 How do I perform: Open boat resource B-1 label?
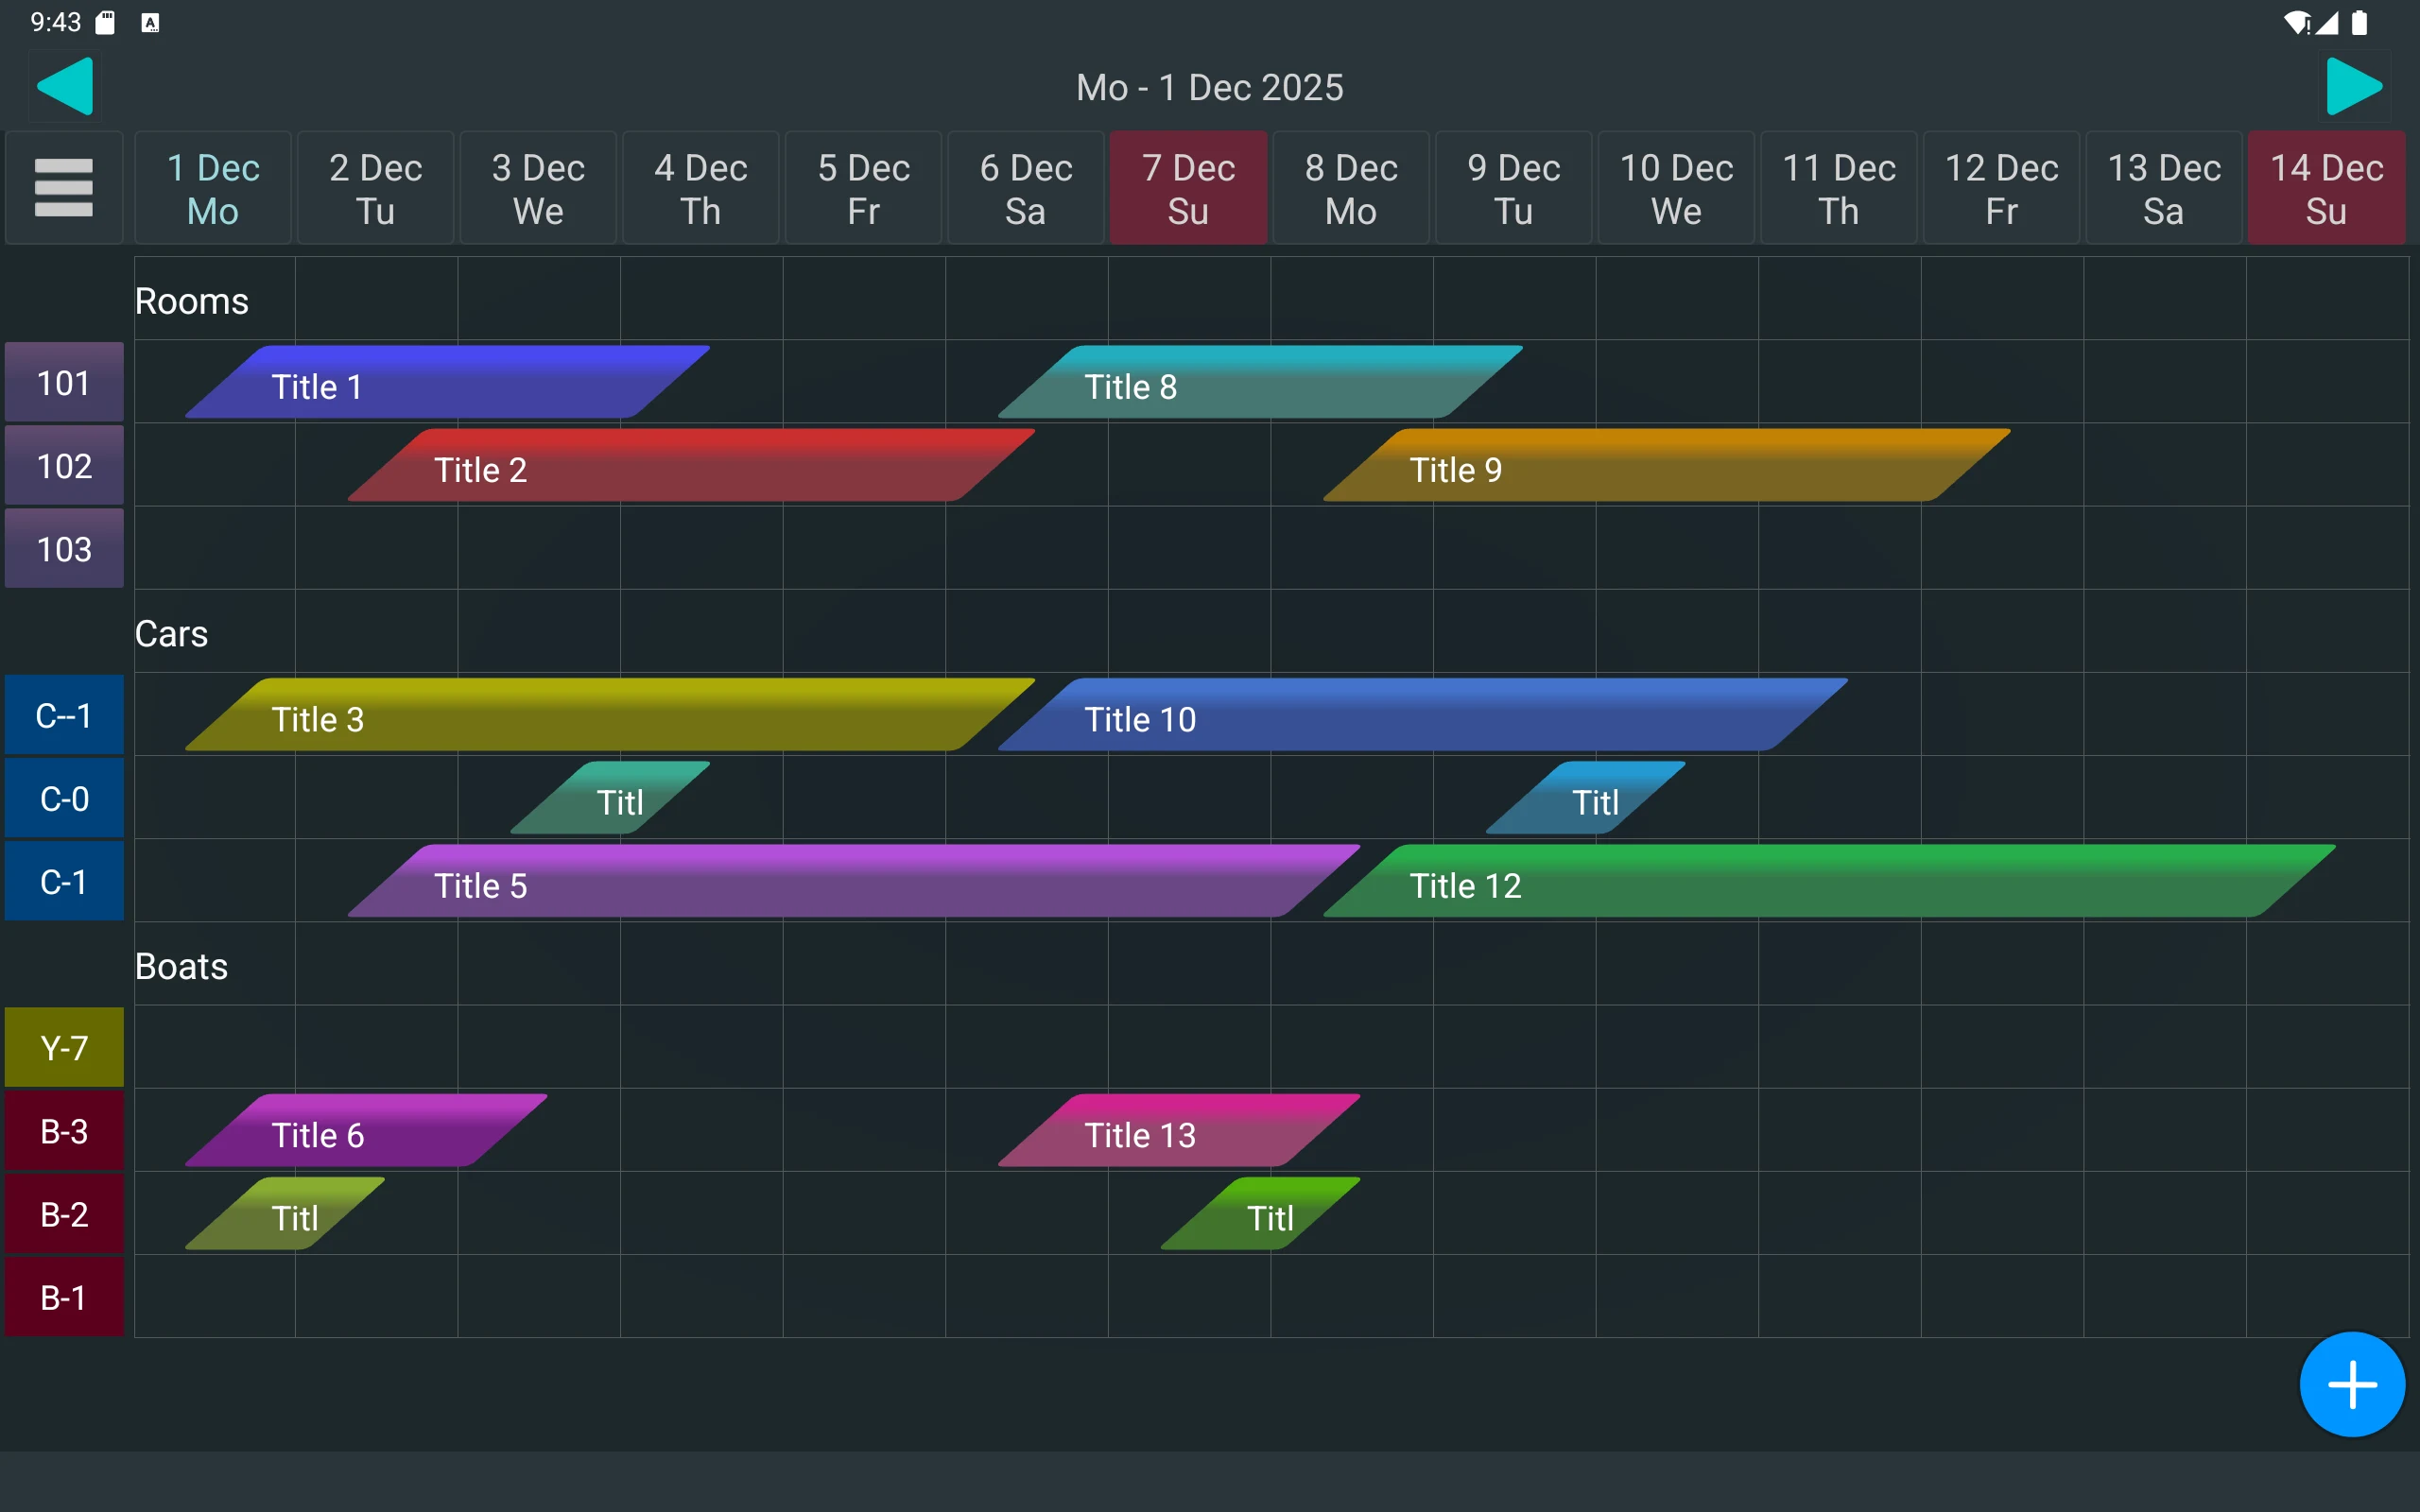(x=64, y=1297)
